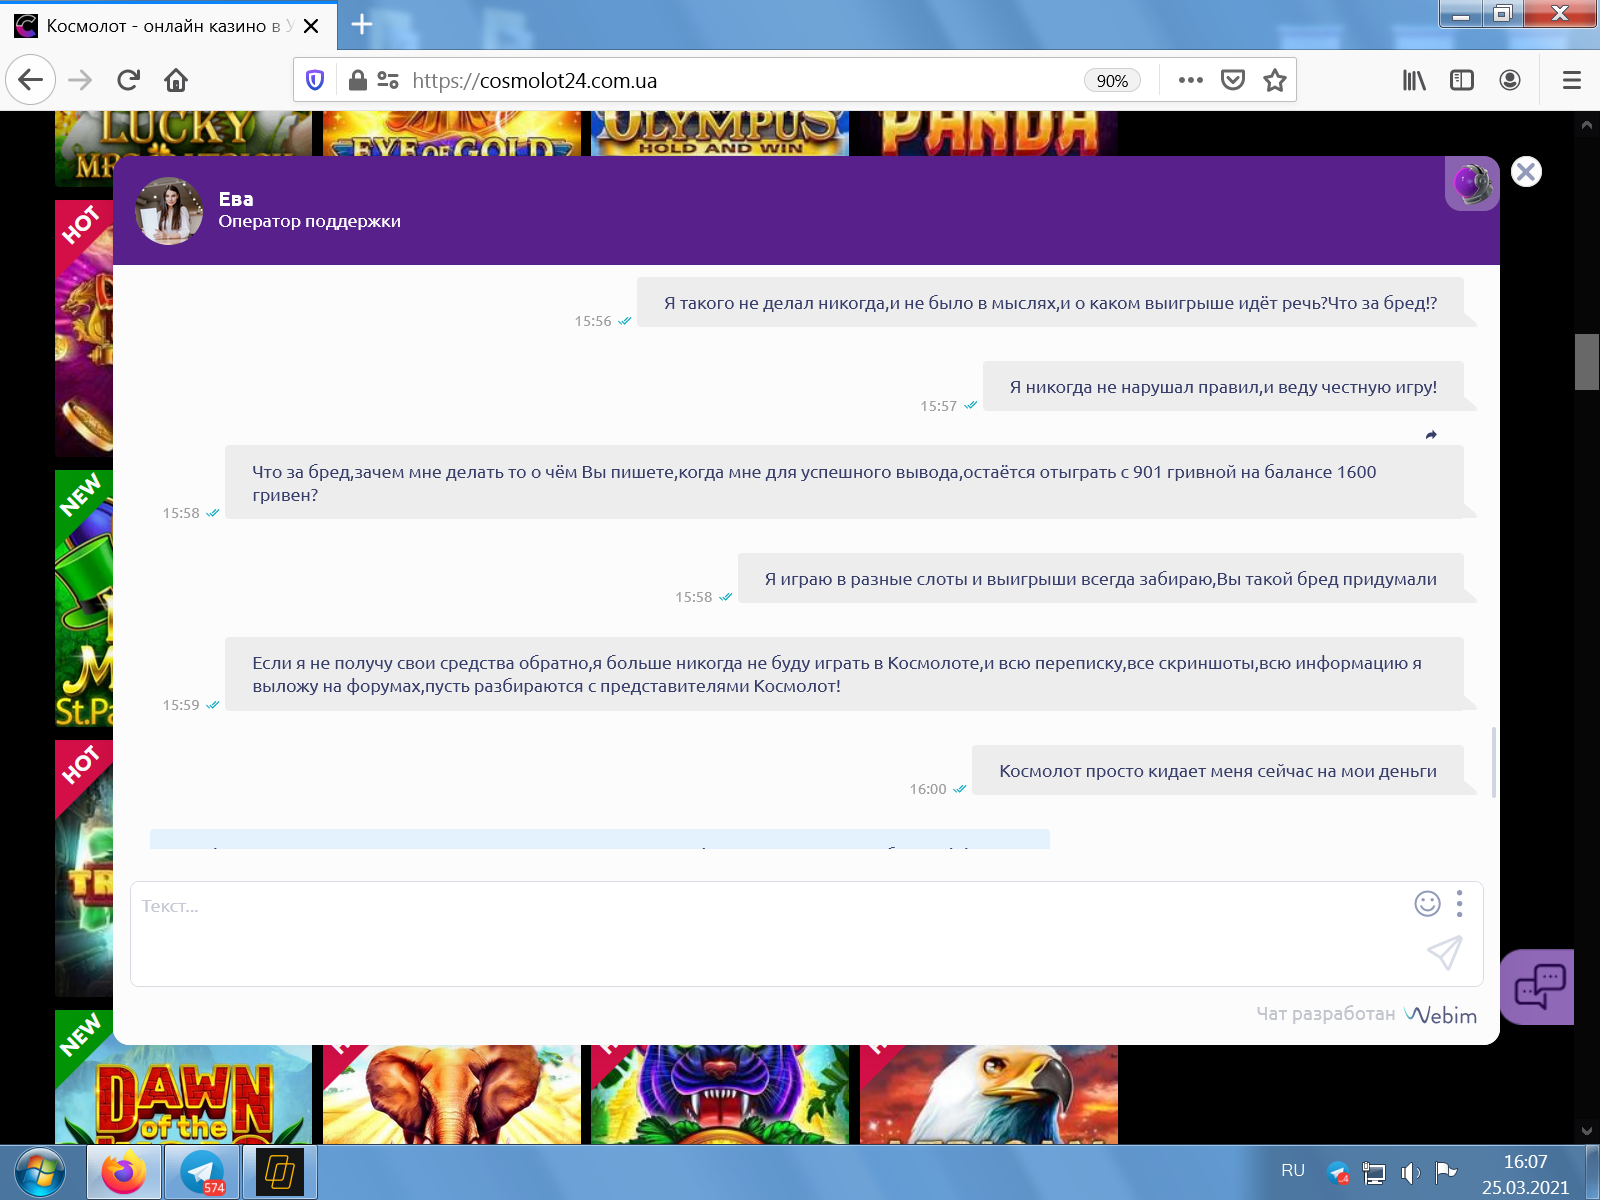Image resolution: width=1600 pixels, height=1200 pixels.
Task: Toggle the purple chat widget button
Action: 1538,987
